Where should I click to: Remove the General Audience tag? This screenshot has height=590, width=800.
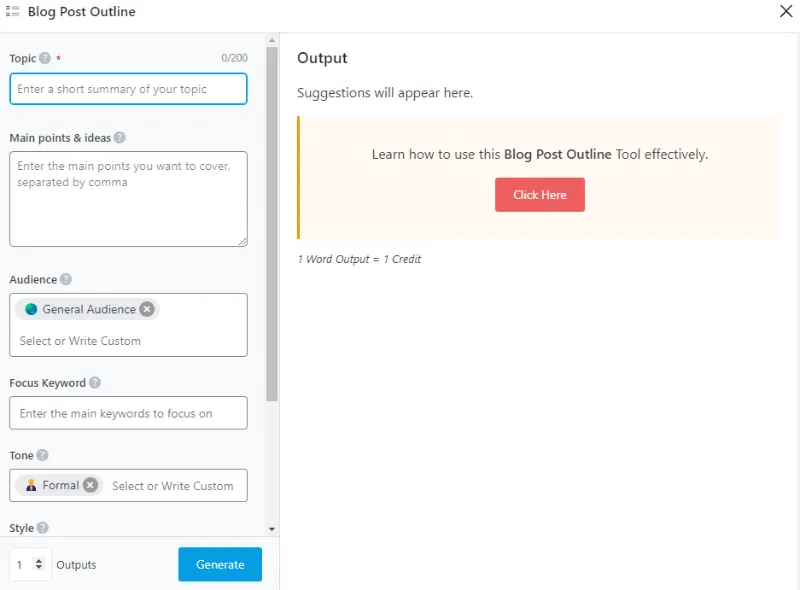[147, 310]
